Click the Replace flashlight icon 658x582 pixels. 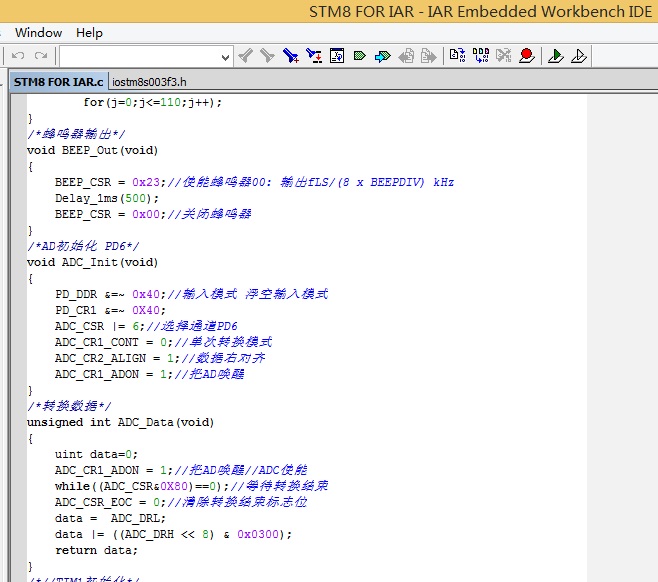coord(314,56)
